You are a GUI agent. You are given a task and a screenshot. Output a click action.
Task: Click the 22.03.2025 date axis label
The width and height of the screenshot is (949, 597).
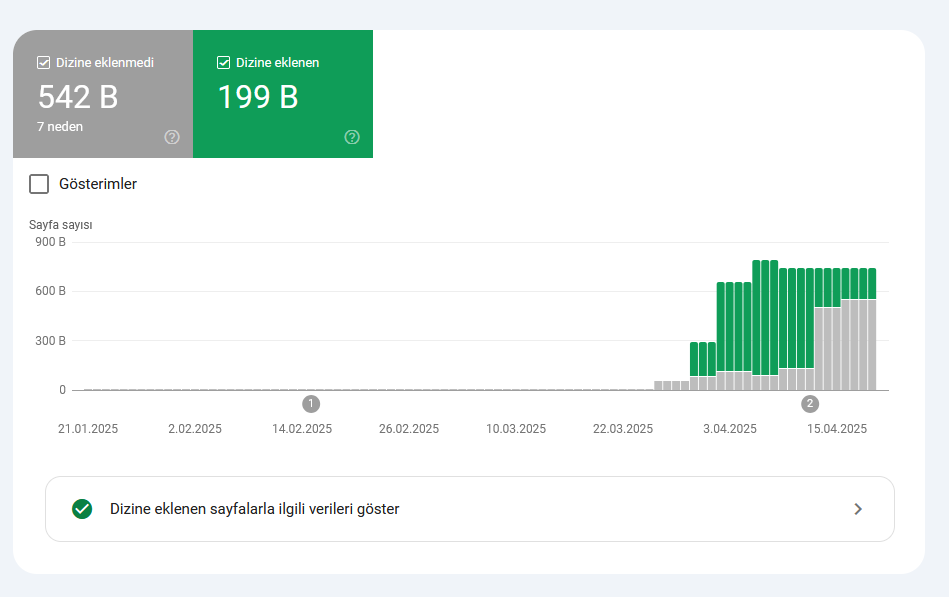click(623, 429)
